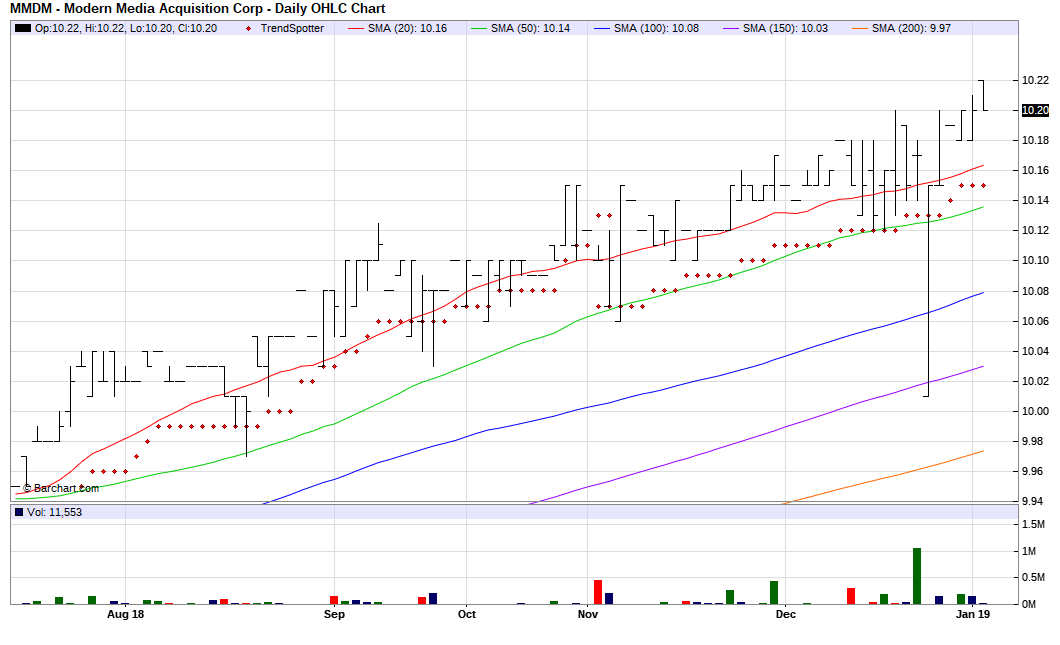Click the tallest green volume bar in late December

917,576
